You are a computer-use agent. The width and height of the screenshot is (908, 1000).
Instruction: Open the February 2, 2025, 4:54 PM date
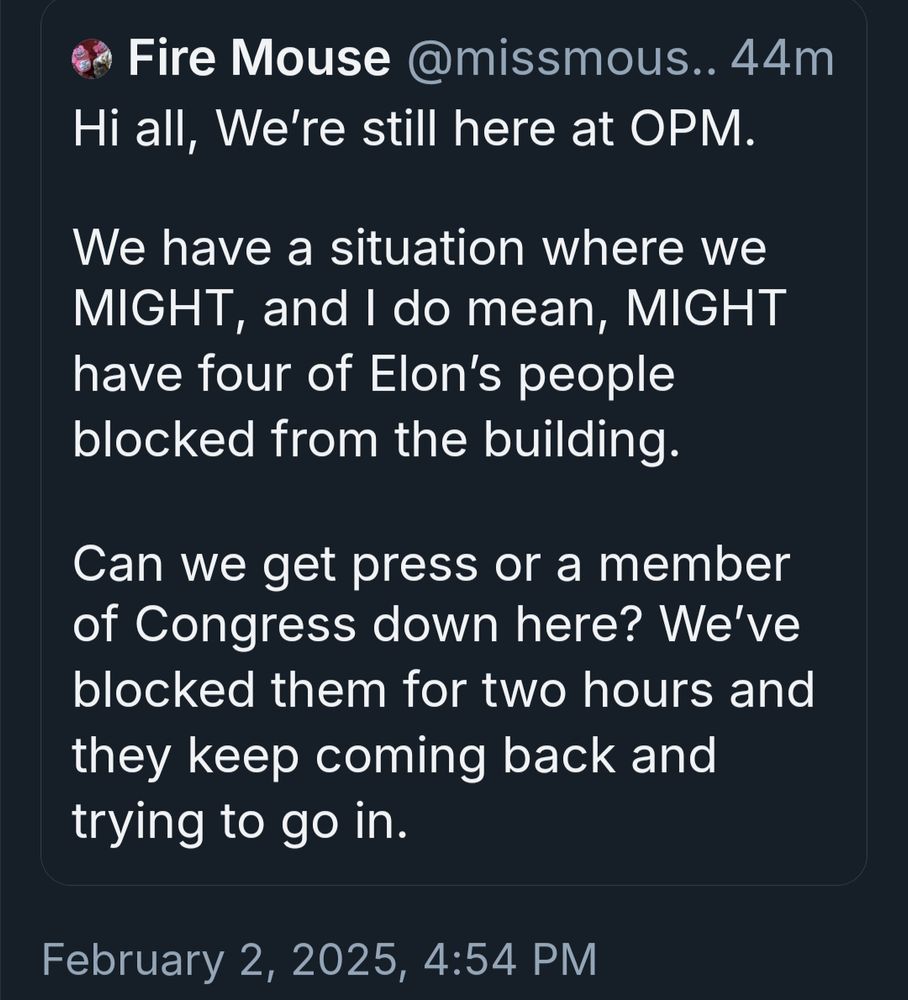(319, 959)
